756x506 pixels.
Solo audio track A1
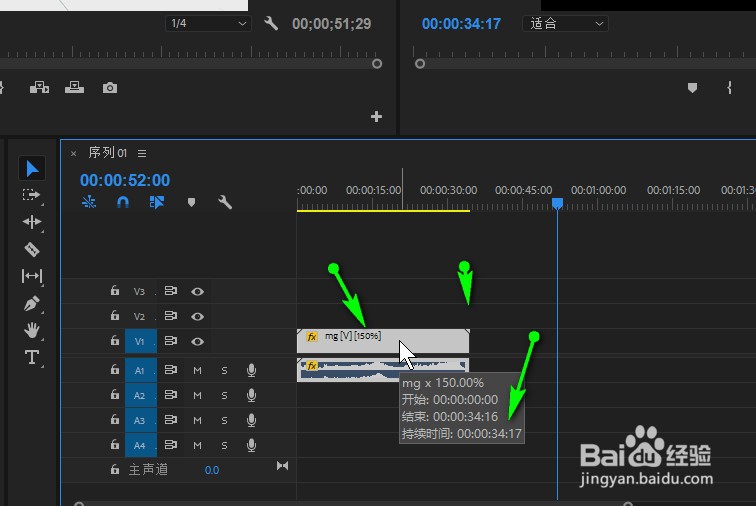[x=224, y=370]
